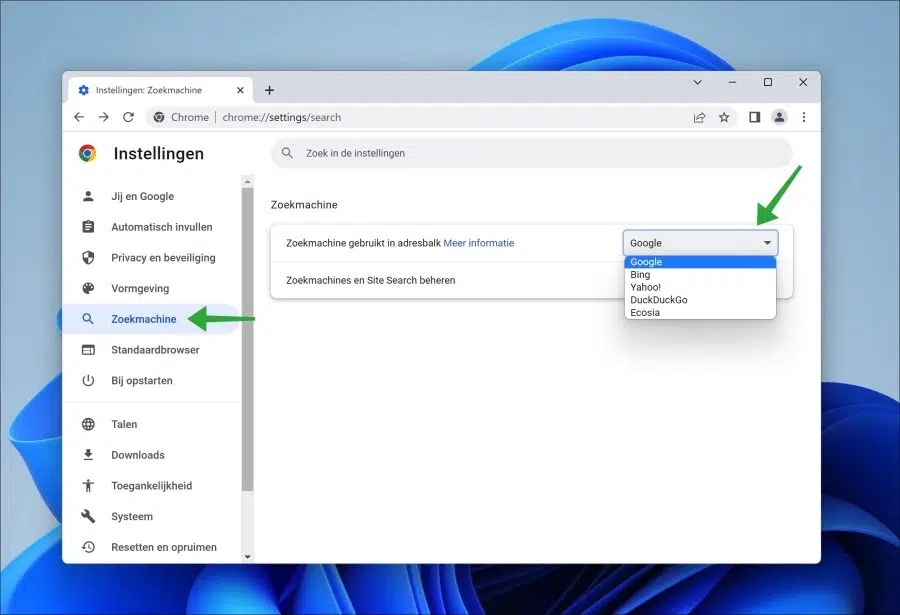The image size is (900, 615).
Task: Open the side panel icon
Action: (x=754, y=117)
